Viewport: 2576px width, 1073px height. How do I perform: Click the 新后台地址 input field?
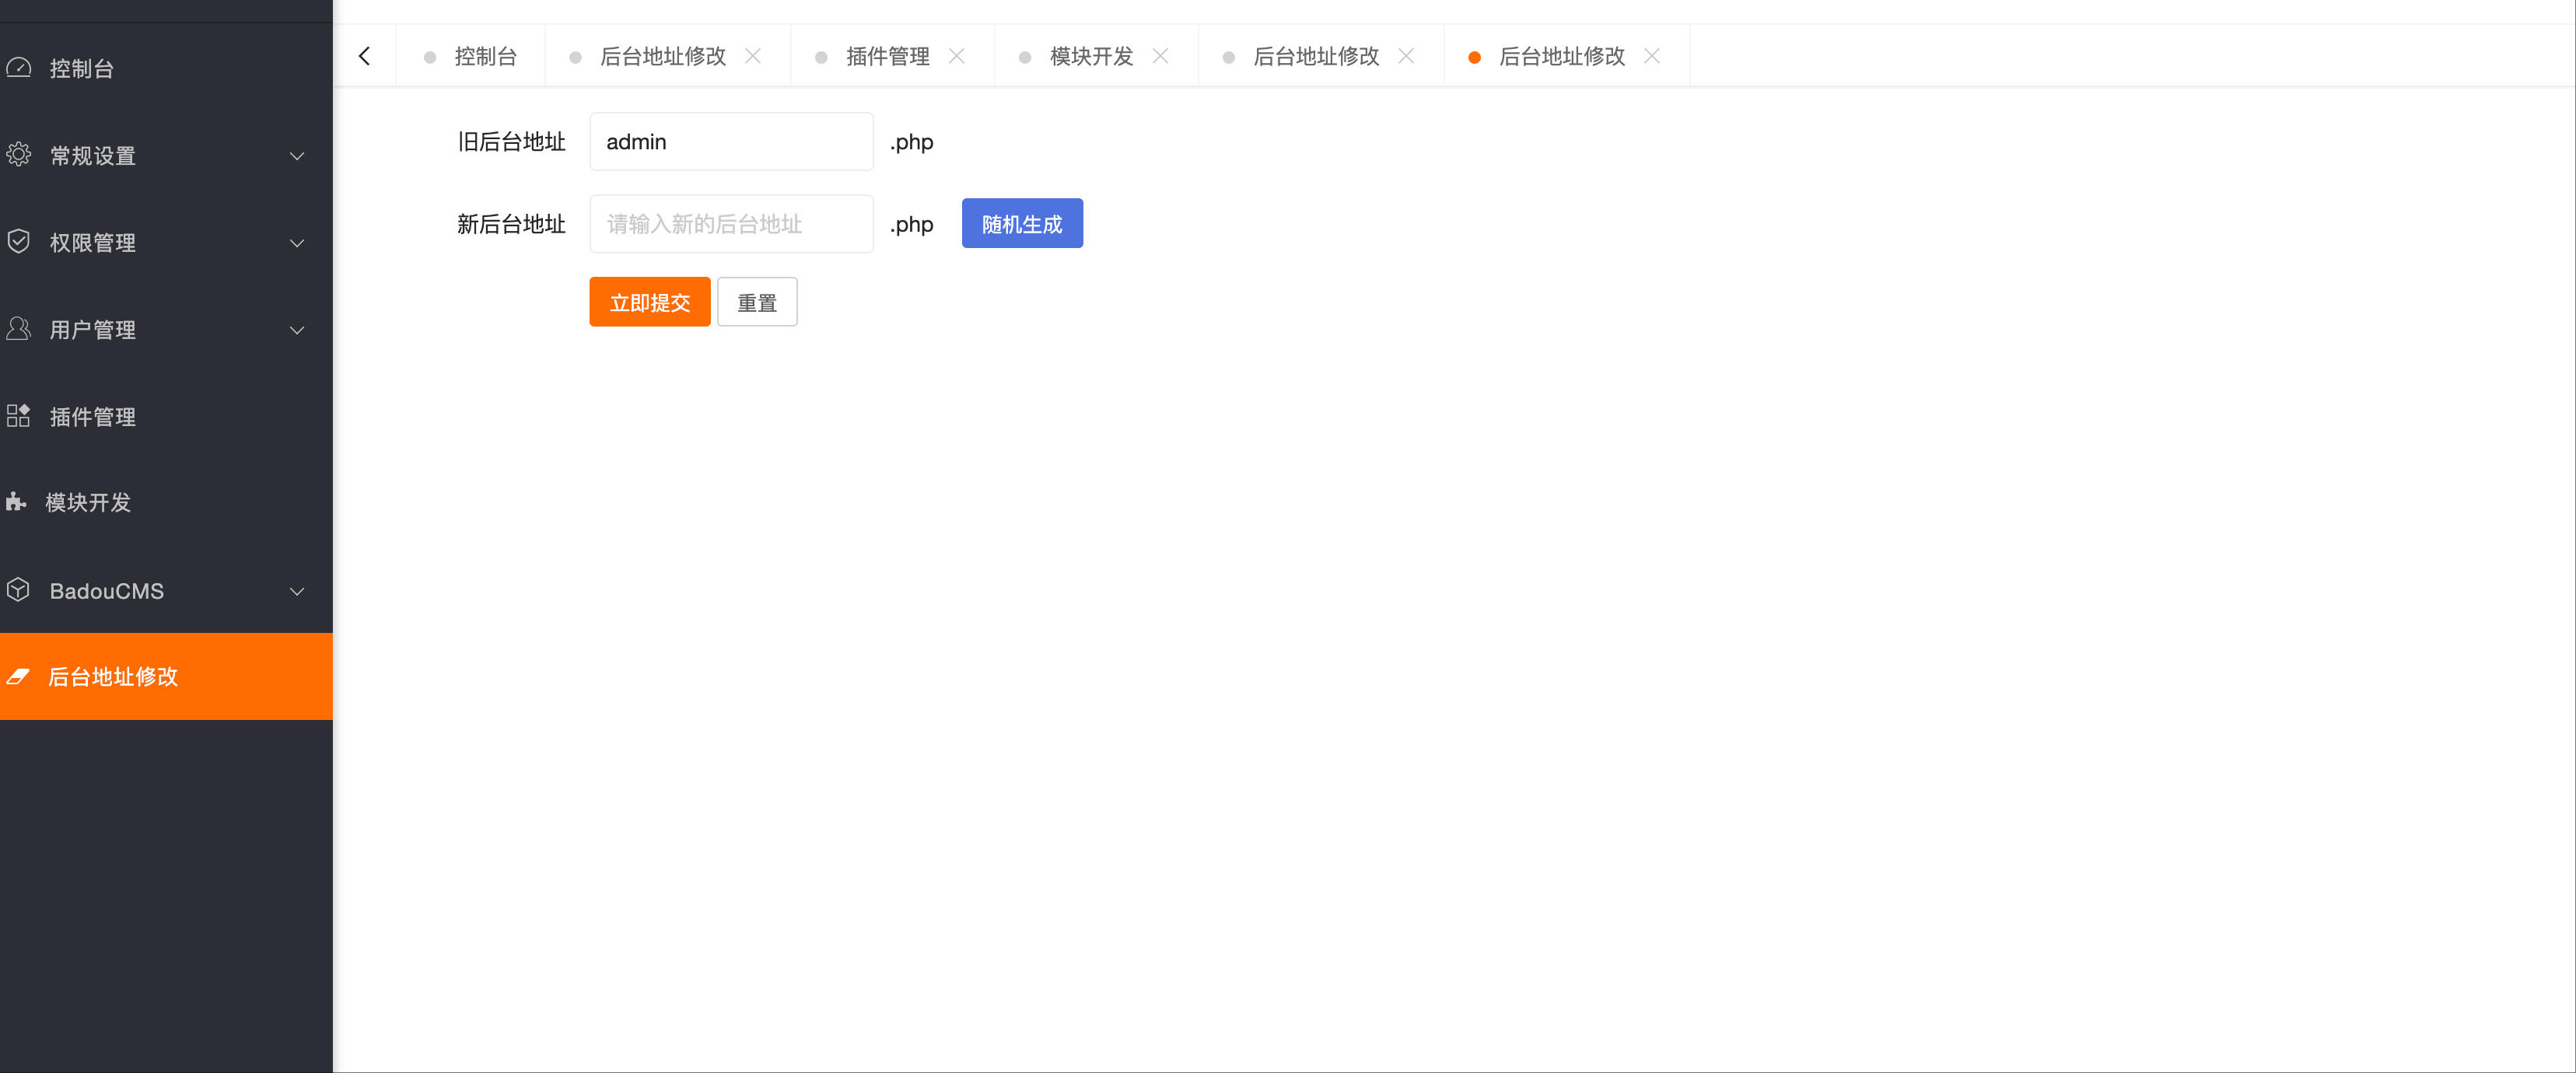pos(731,223)
